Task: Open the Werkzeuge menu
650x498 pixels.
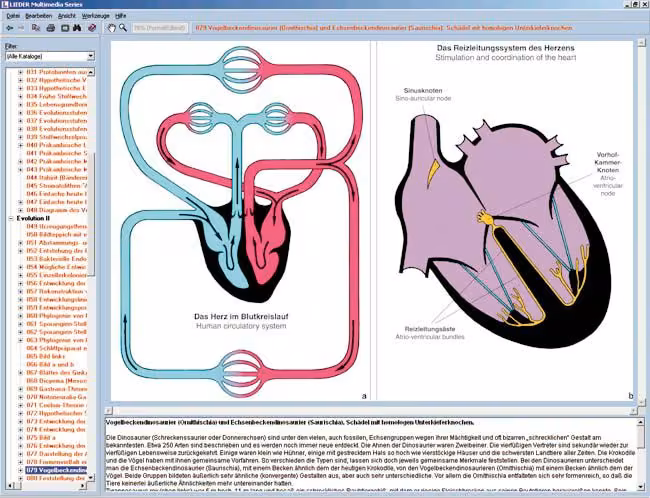Action: 96,16
